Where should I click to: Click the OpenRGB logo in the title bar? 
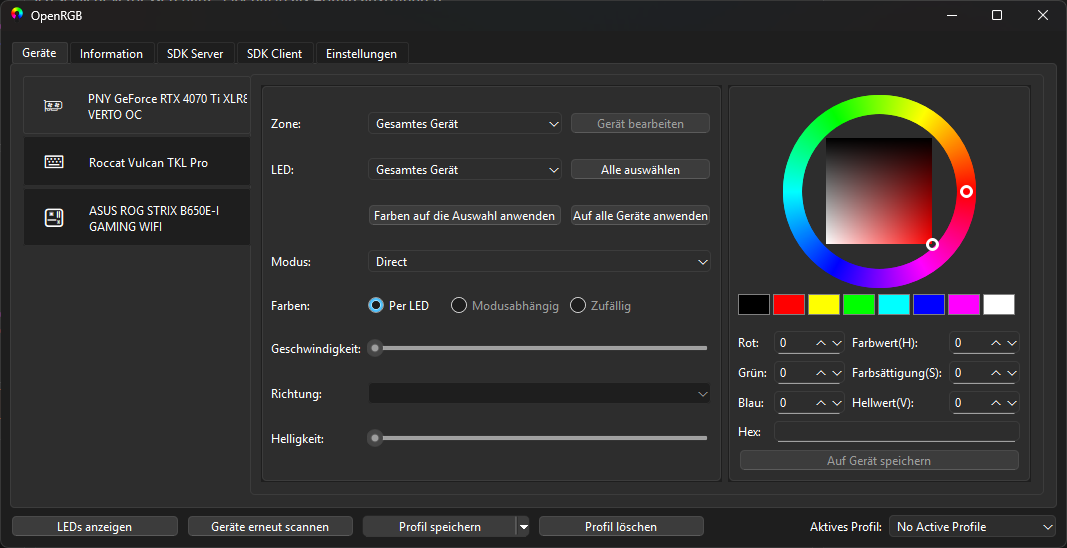17,15
